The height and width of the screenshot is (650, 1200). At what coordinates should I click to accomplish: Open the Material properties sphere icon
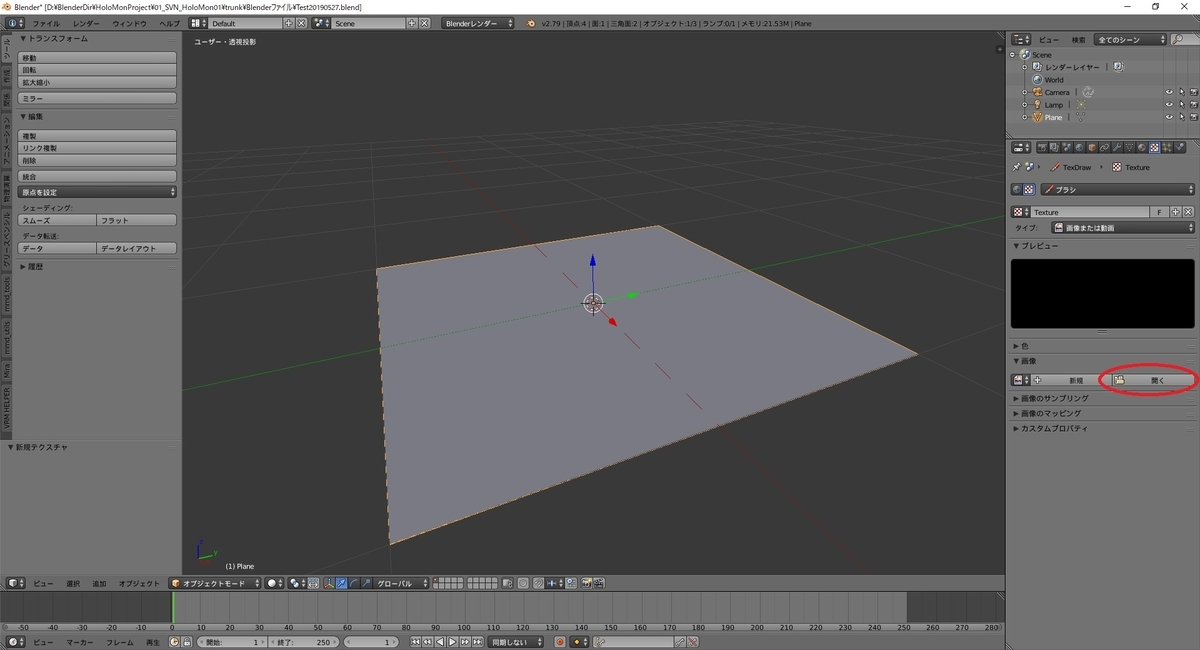1141,147
